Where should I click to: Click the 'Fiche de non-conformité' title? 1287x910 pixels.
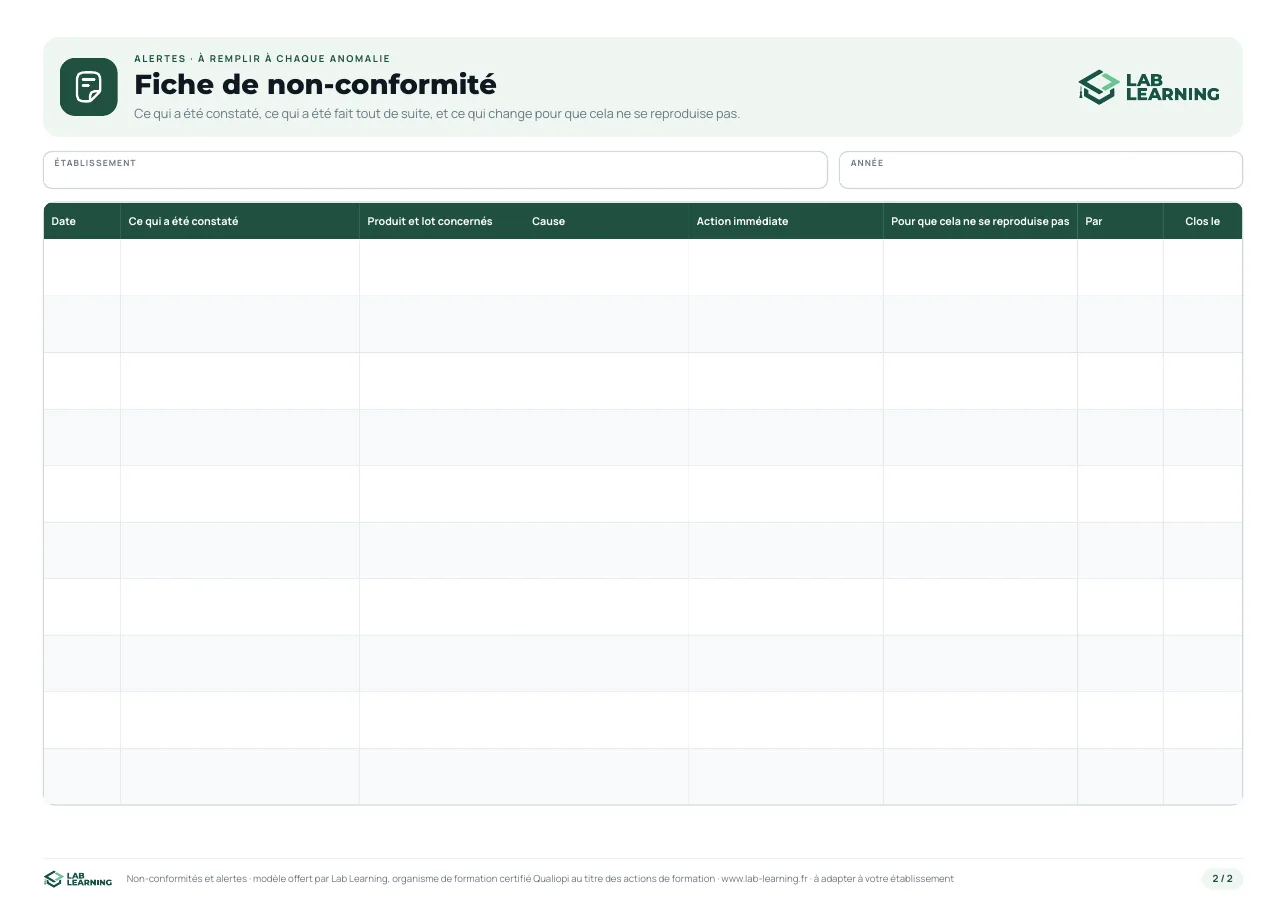click(x=315, y=84)
